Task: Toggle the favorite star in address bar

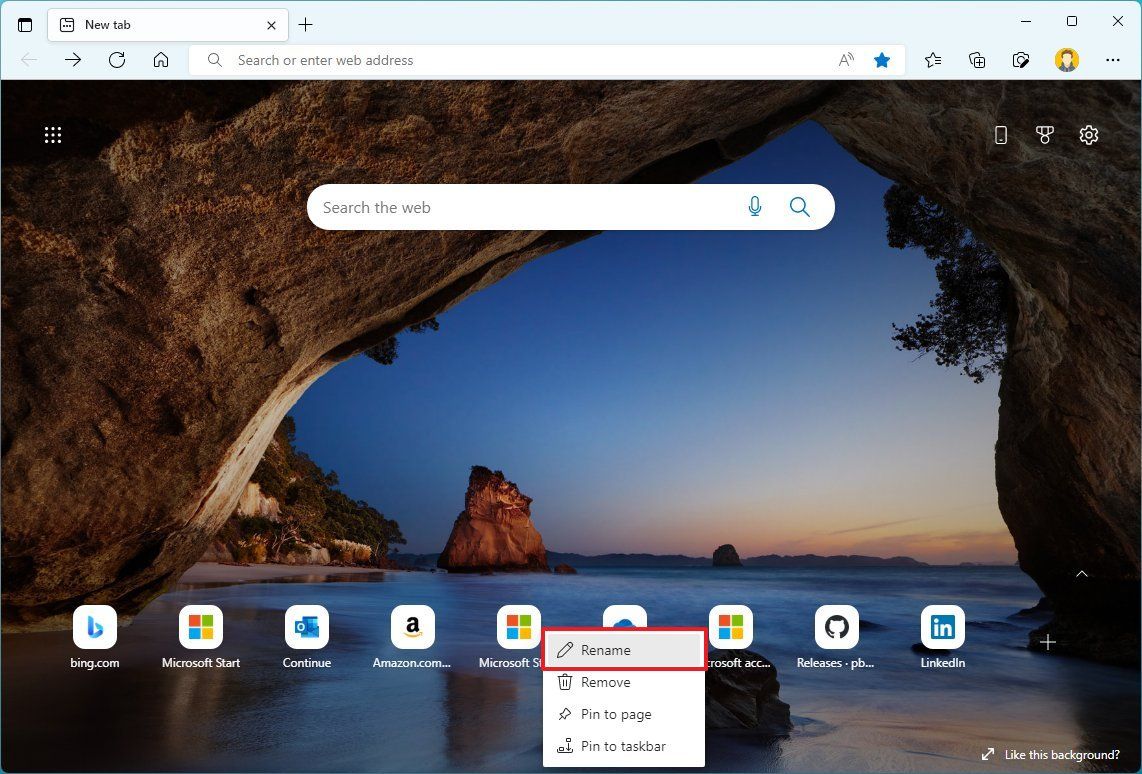Action: 881,60
